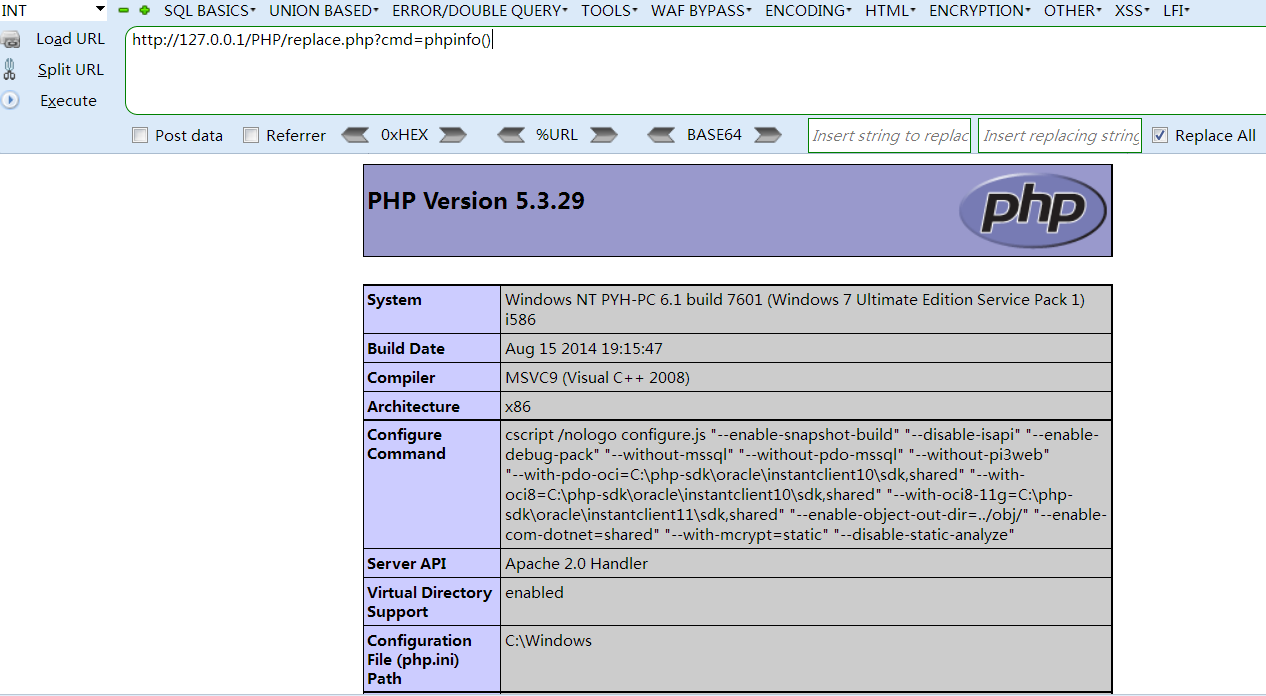The image size is (1266, 696).
Task: Click the green plus icon in HackBar
Action: click(145, 10)
